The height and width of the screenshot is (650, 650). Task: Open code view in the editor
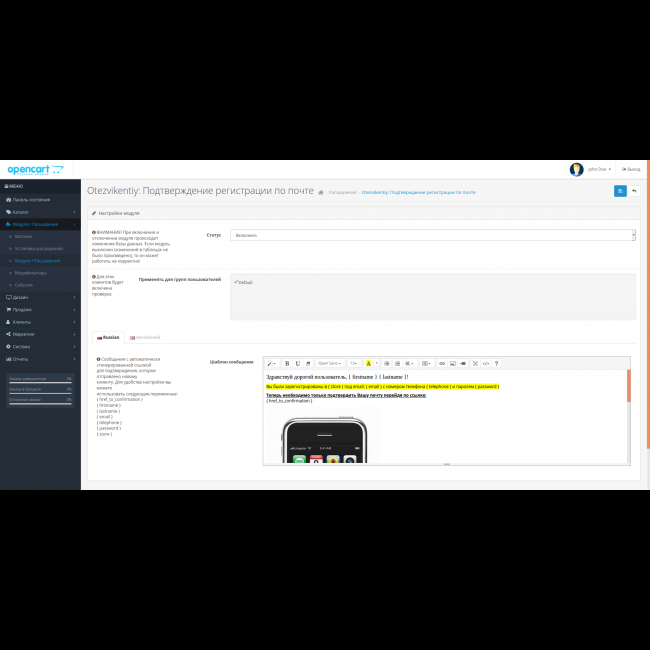point(486,363)
